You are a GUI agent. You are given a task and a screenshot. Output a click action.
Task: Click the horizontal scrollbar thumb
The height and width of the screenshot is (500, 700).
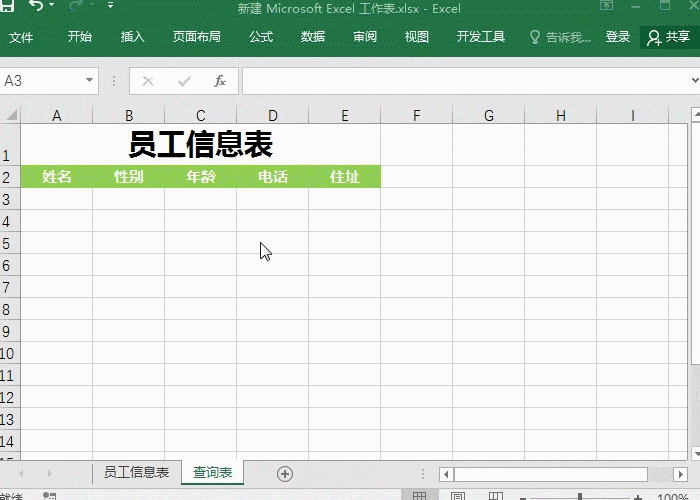[550, 474]
